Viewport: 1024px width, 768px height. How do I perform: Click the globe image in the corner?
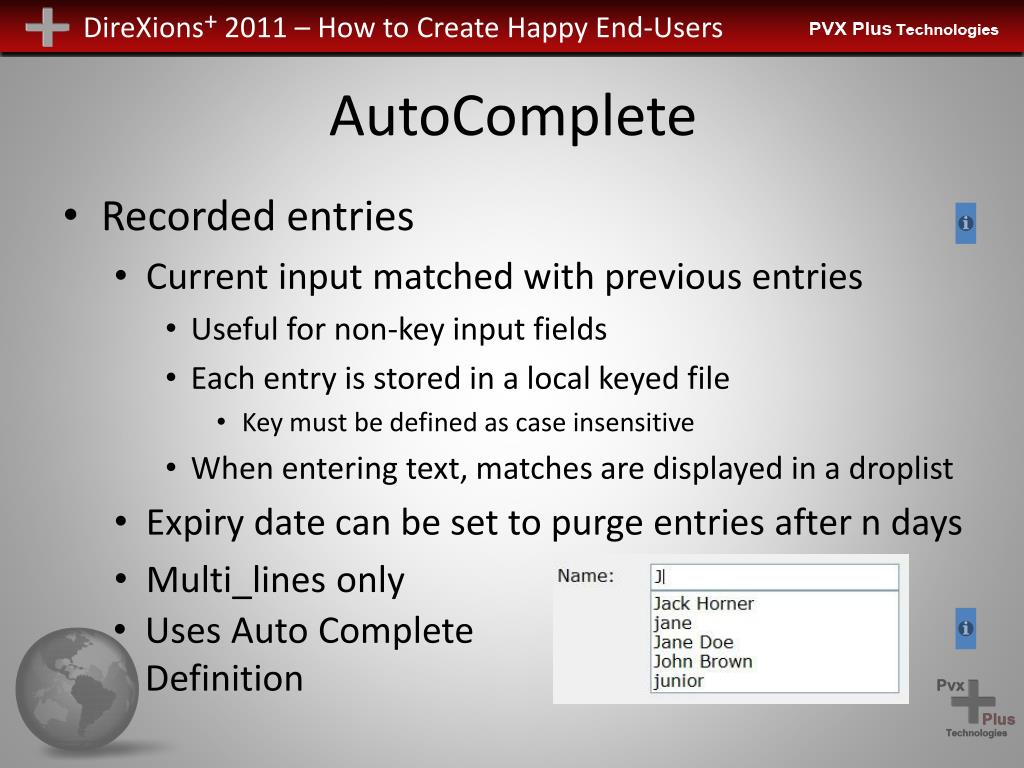[x=76, y=689]
